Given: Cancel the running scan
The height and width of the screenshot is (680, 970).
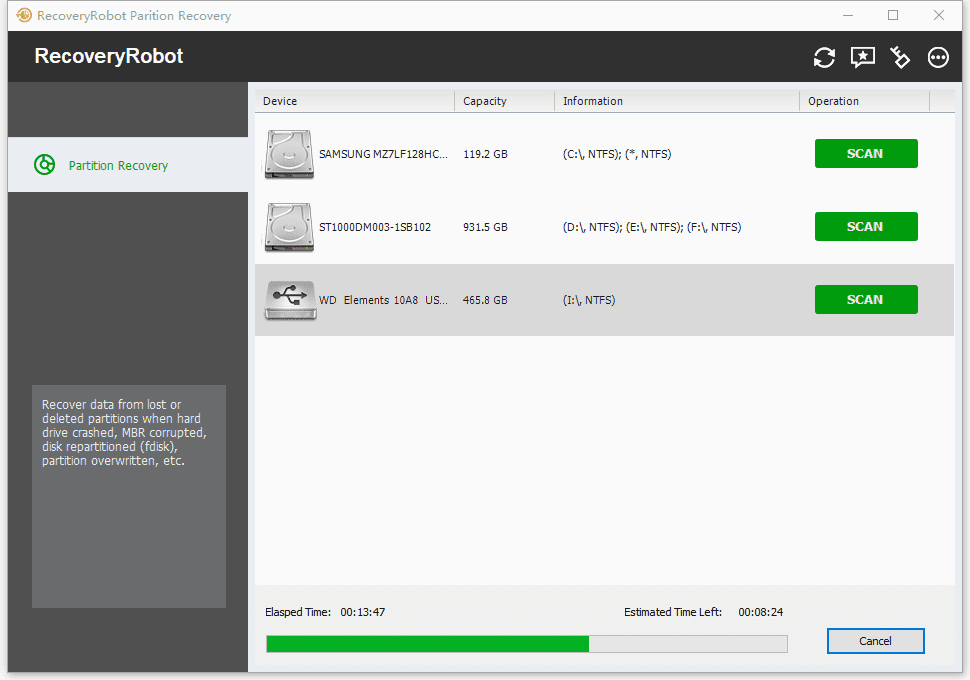Looking at the screenshot, I should (x=875, y=641).
